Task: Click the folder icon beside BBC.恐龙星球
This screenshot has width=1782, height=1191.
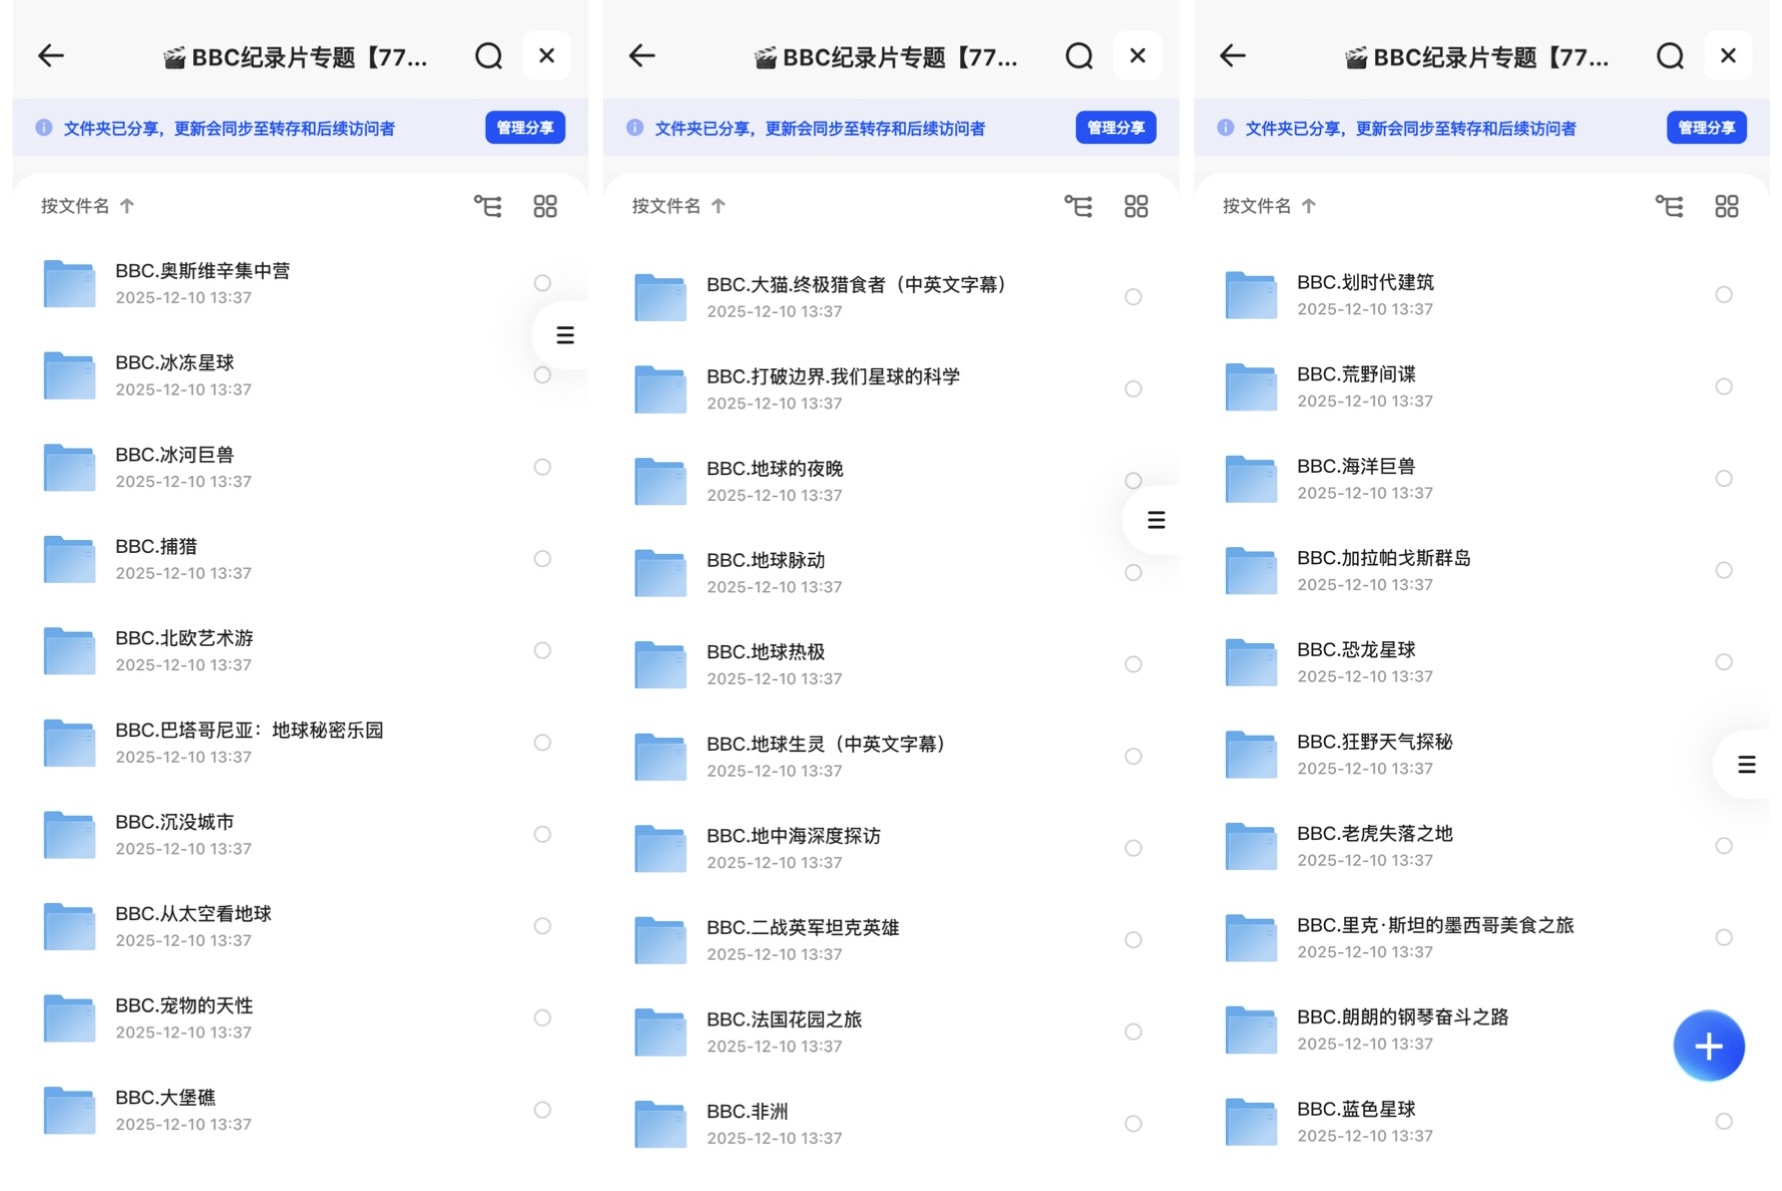Action: coord(1249,662)
